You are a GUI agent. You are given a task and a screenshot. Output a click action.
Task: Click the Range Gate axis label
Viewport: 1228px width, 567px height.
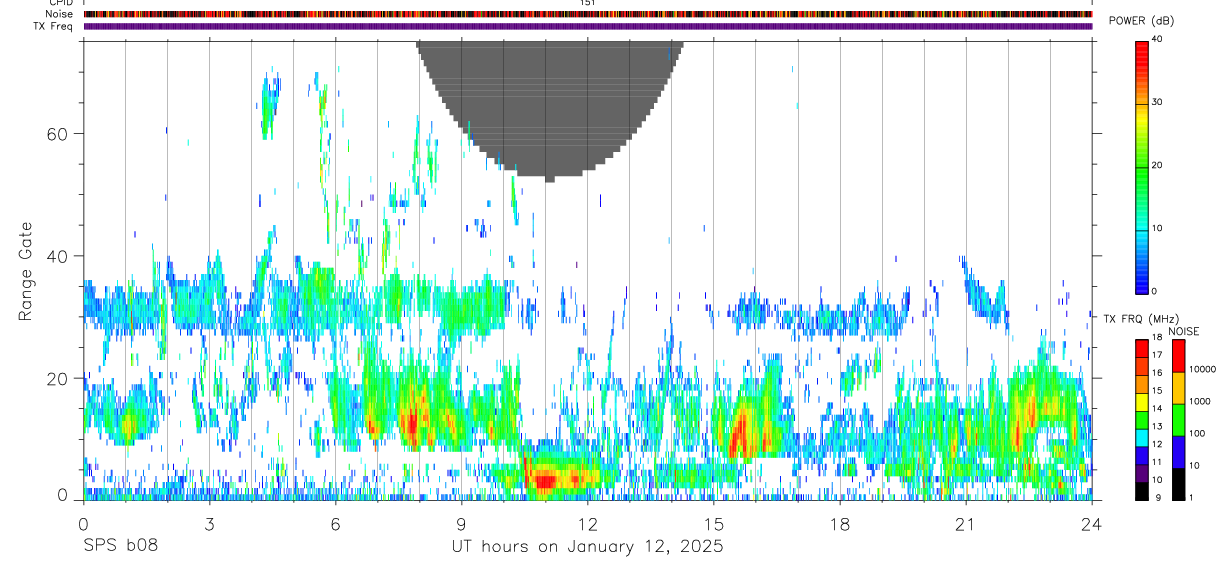[26, 271]
